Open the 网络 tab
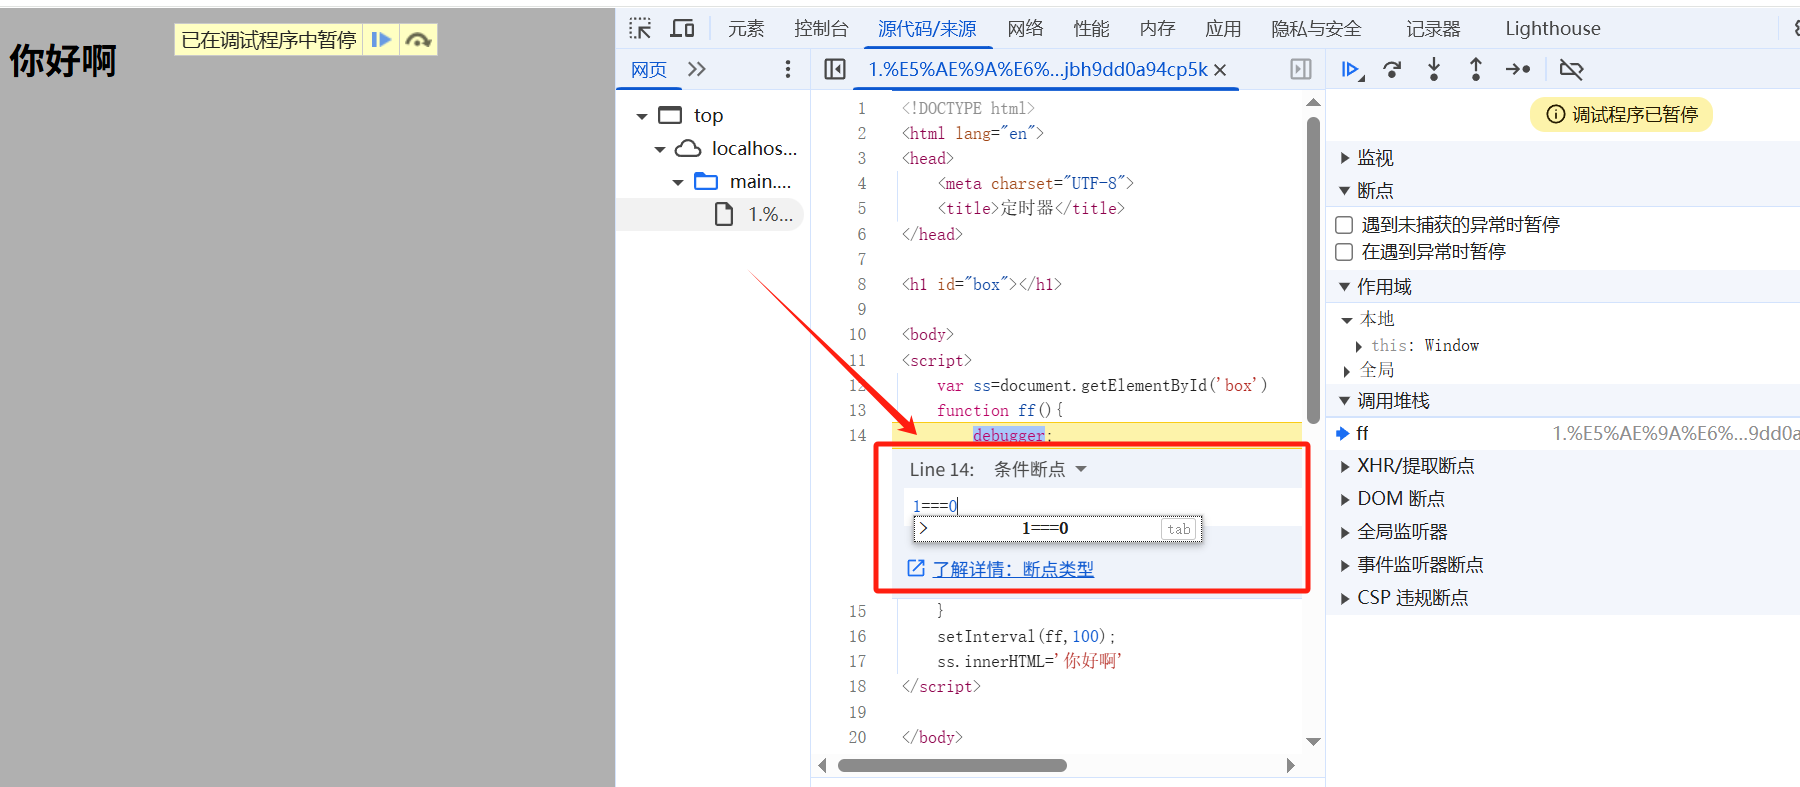 (1025, 28)
